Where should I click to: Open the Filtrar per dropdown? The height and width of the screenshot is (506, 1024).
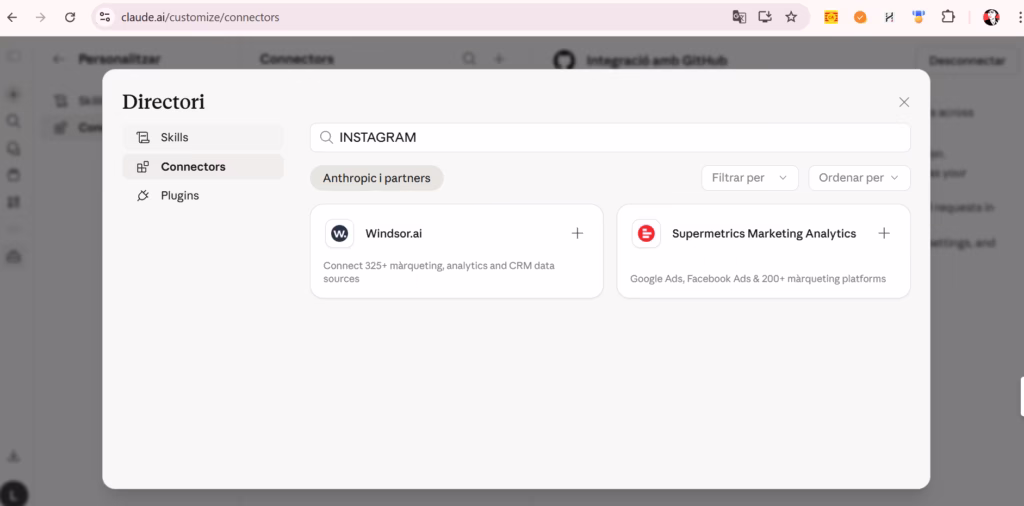pos(750,178)
